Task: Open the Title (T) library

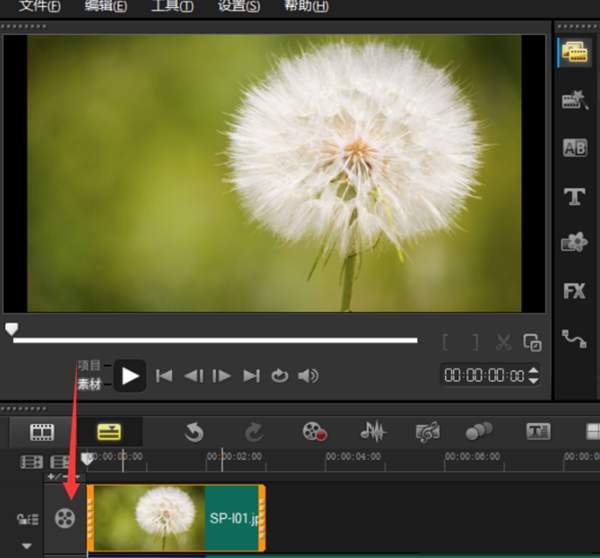Action: (x=574, y=196)
